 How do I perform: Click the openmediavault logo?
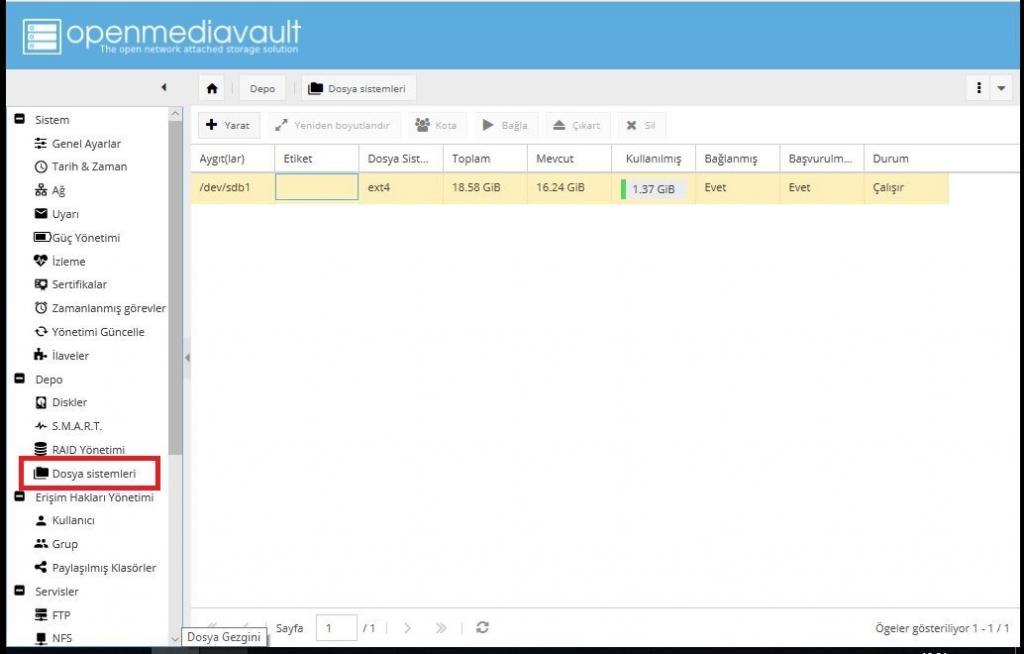(x=161, y=35)
